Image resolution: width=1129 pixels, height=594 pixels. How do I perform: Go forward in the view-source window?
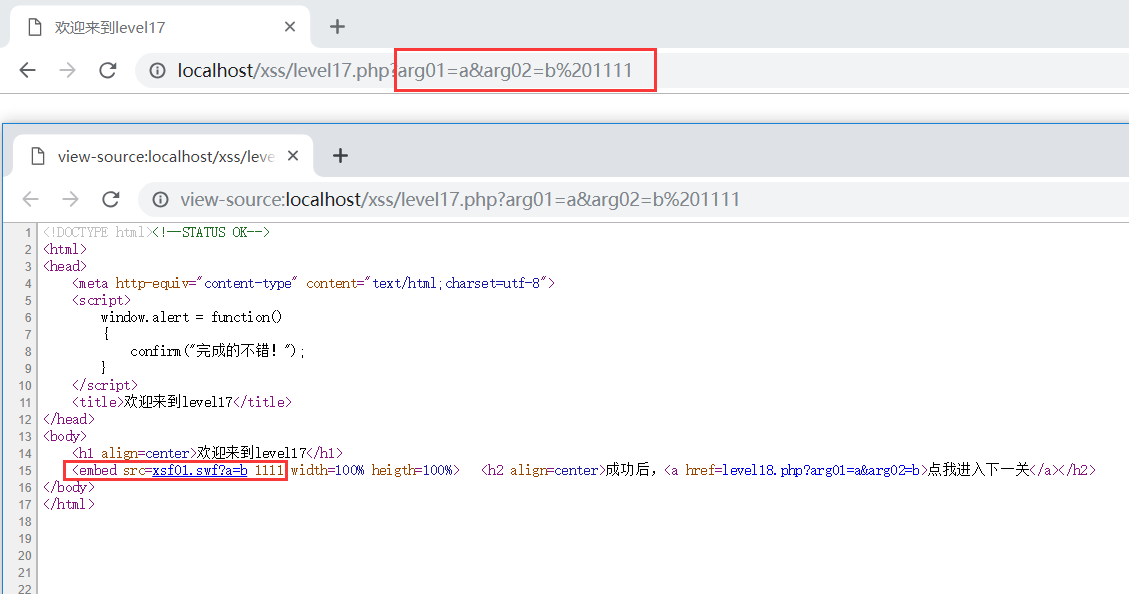click(70, 199)
